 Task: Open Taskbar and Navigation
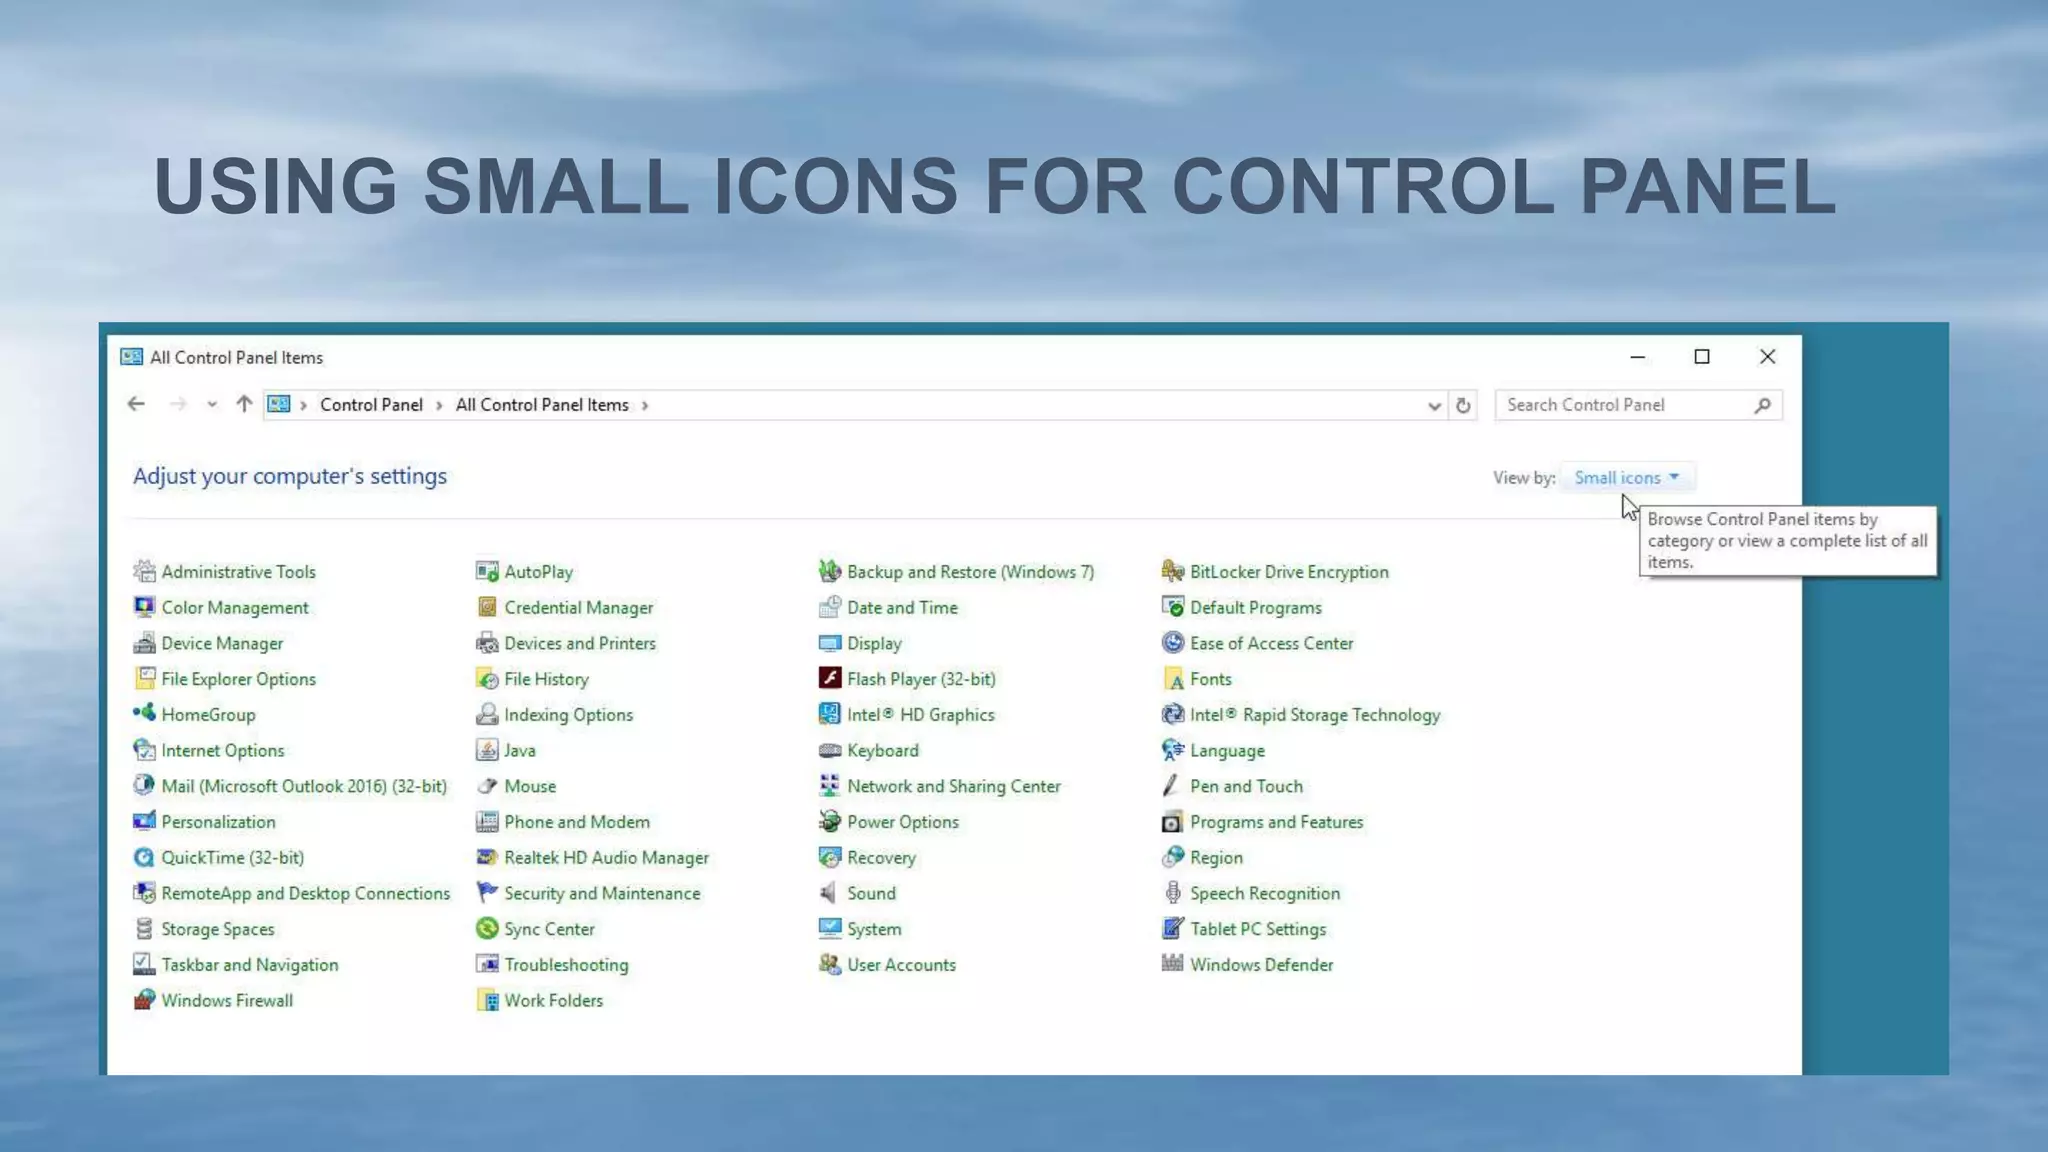click(236, 965)
